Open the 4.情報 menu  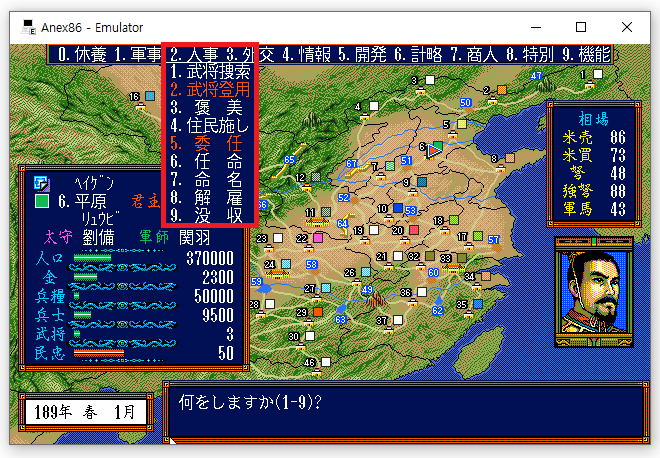[x=306, y=54]
